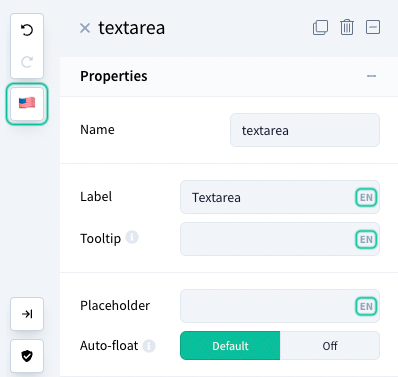Click the "Name" label text
This screenshot has width=398, height=377.
[x=97, y=129]
